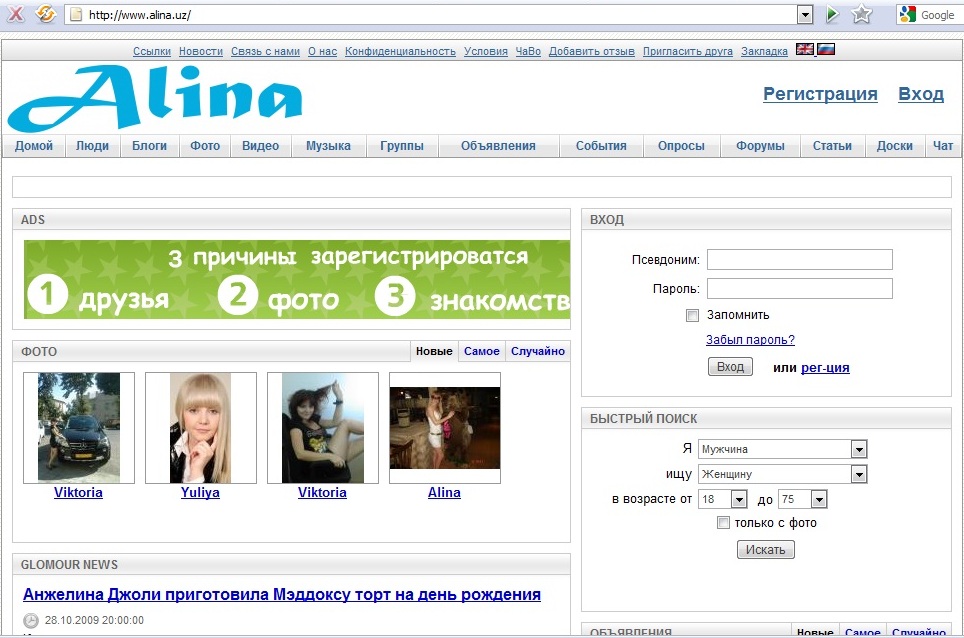Open the Регистрация header link
964x638 pixels.
820,94
